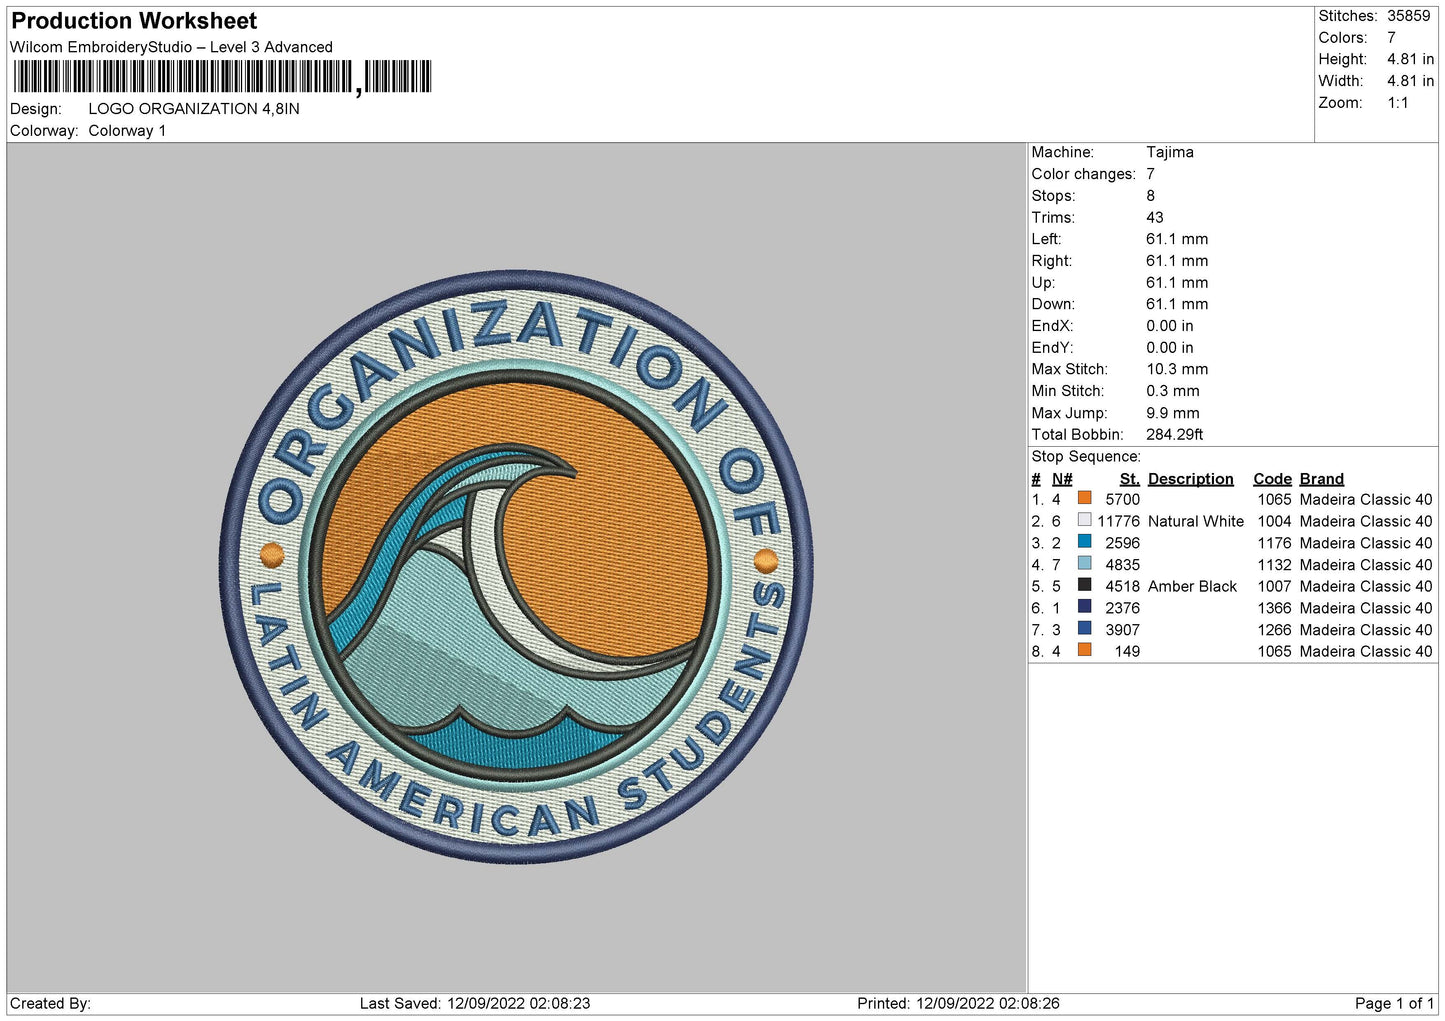Viewport: 1445px width, 1021px height.
Task: Click the Stop Sequence heading
Action: coord(1086,456)
